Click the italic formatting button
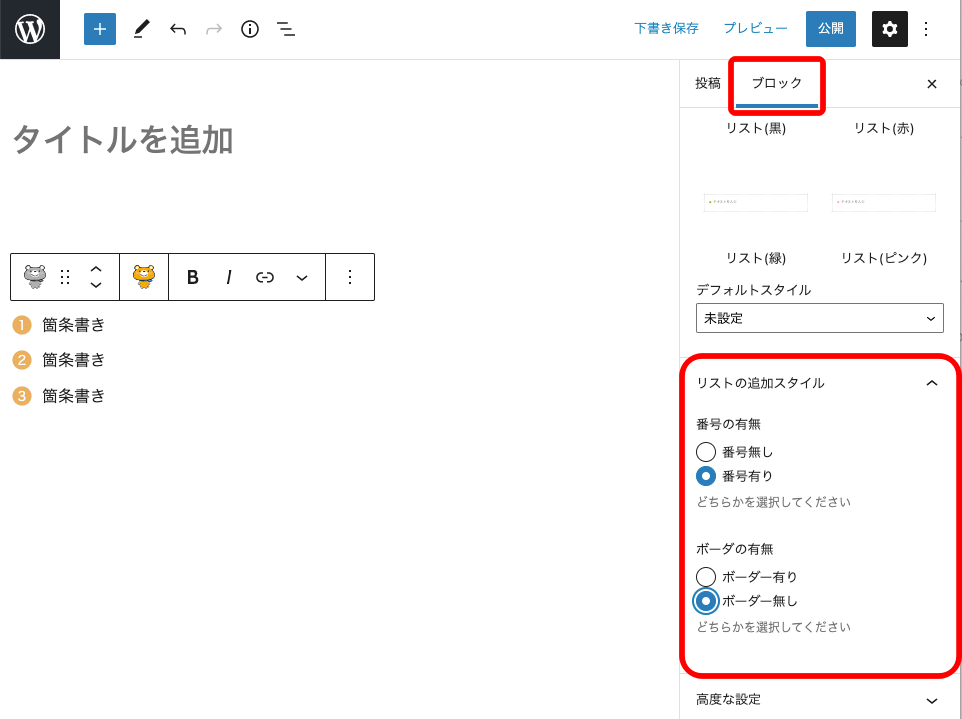The height and width of the screenshot is (719, 962). point(229,277)
